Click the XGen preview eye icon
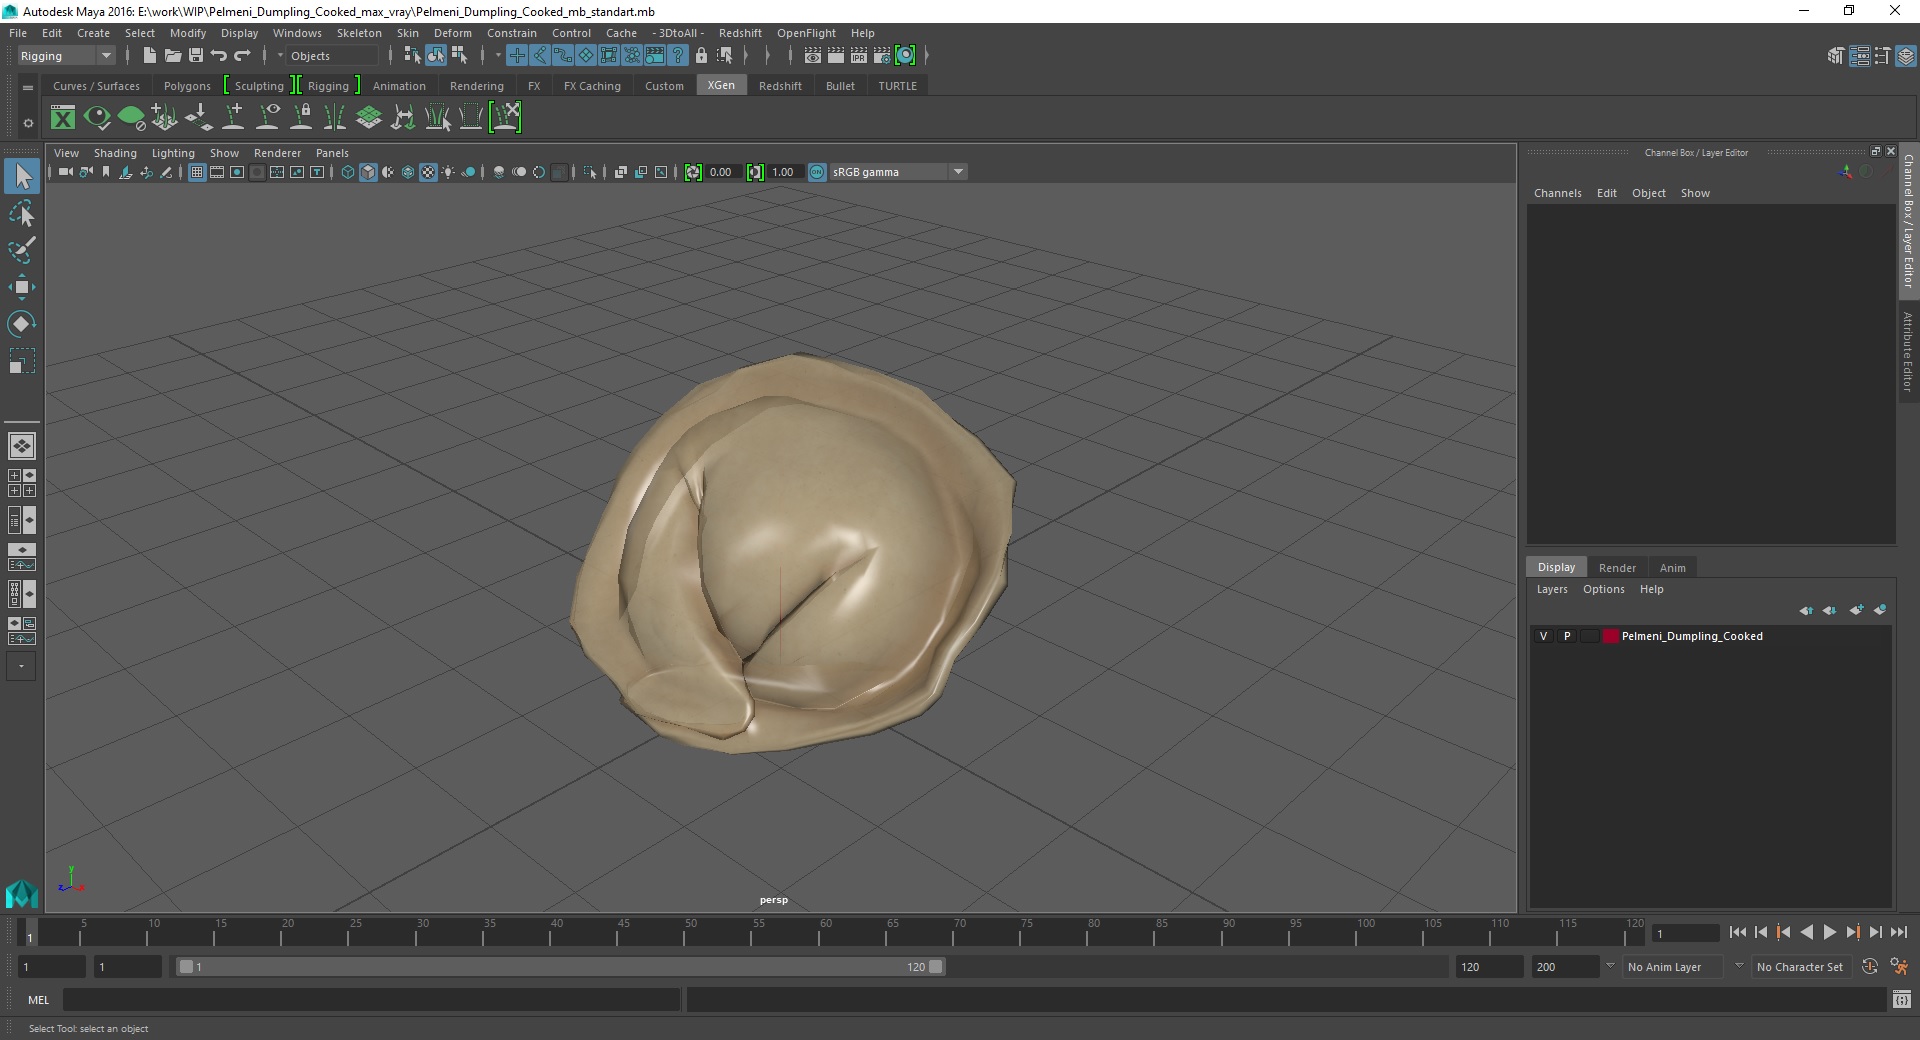This screenshot has width=1920, height=1040. [97, 118]
